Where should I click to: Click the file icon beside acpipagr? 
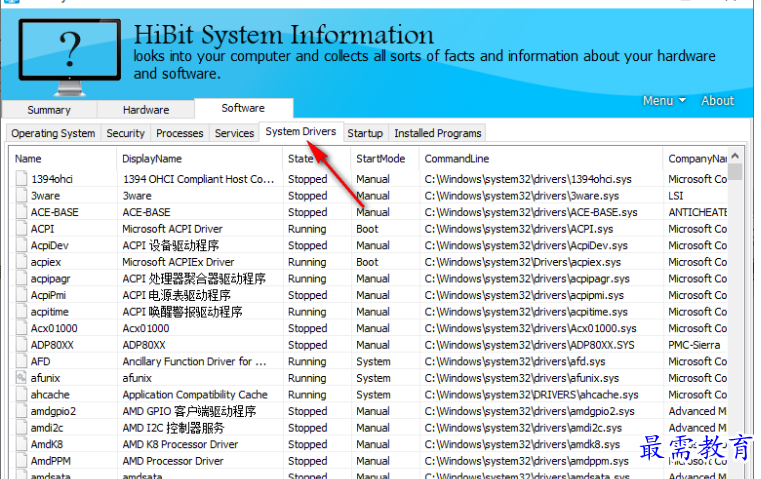[21, 278]
